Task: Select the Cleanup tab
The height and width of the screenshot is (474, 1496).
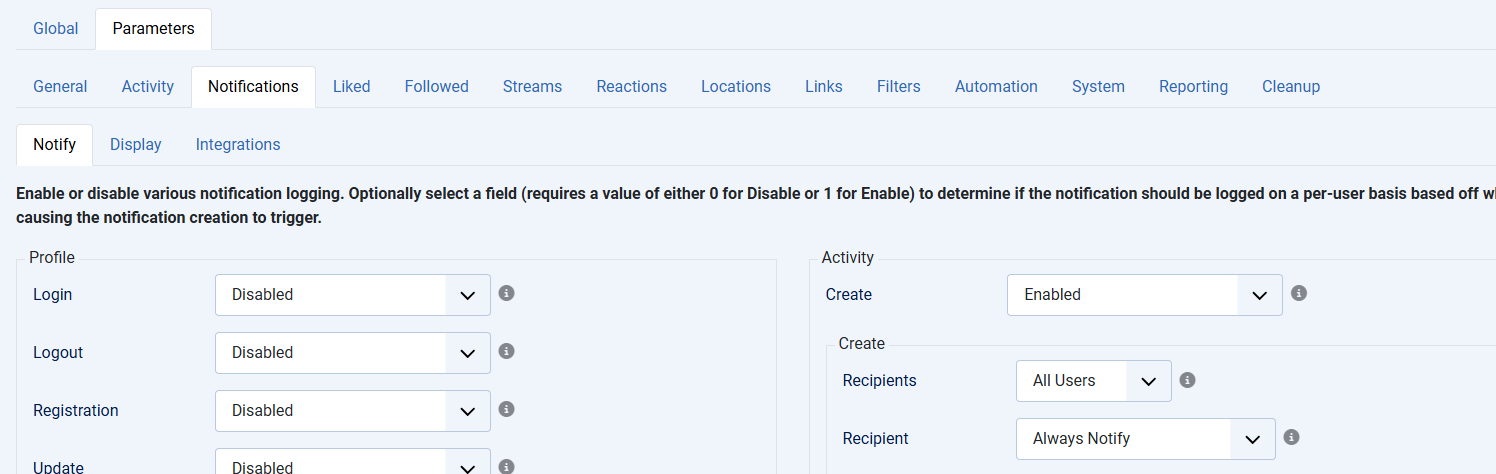Action: (x=1291, y=86)
